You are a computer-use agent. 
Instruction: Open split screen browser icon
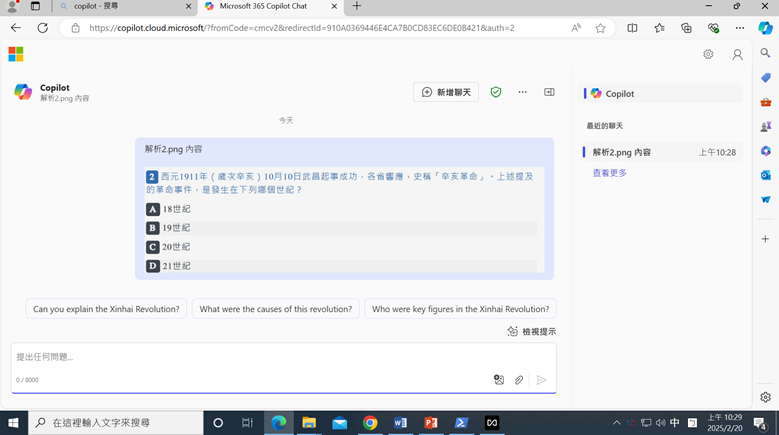[x=632, y=28]
